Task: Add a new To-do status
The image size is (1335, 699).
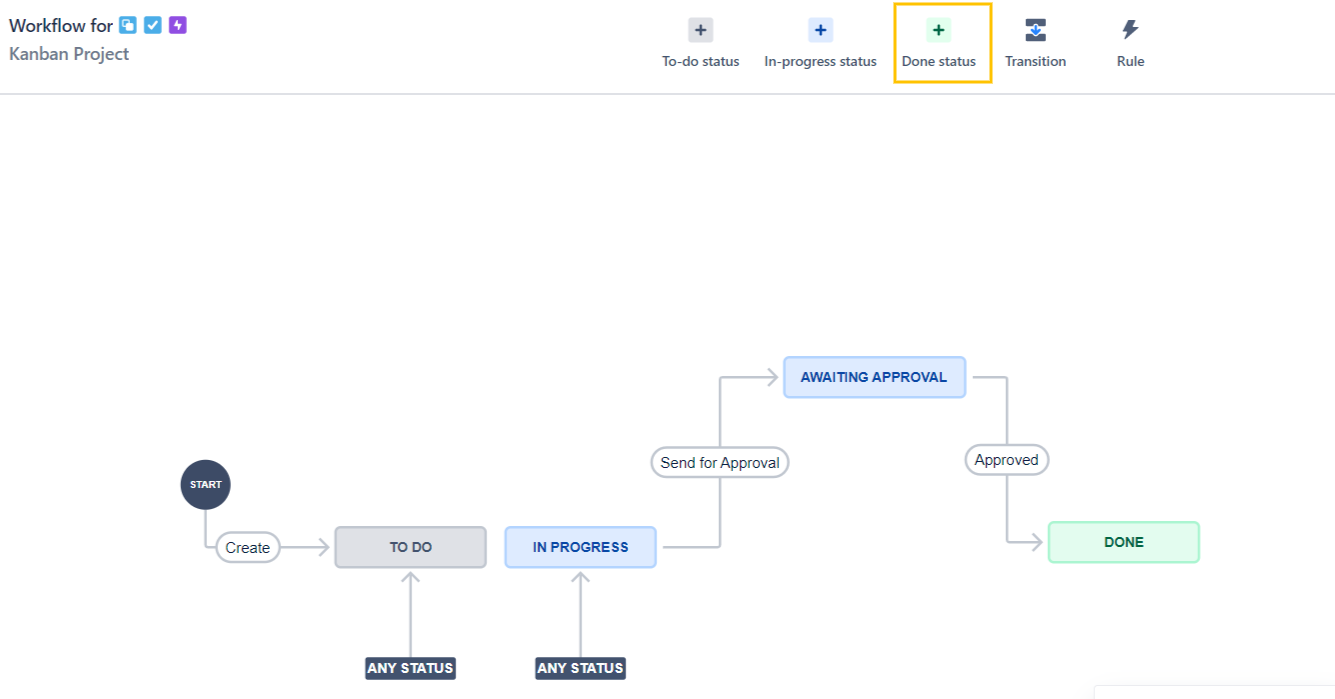Action: point(700,44)
